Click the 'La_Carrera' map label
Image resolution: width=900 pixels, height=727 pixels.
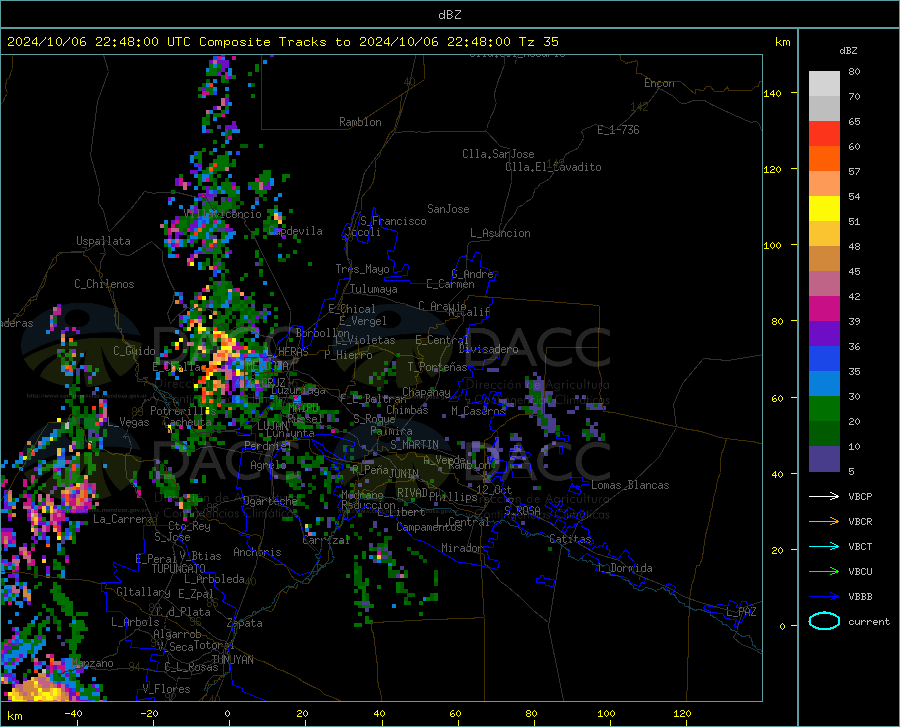tap(123, 519)
